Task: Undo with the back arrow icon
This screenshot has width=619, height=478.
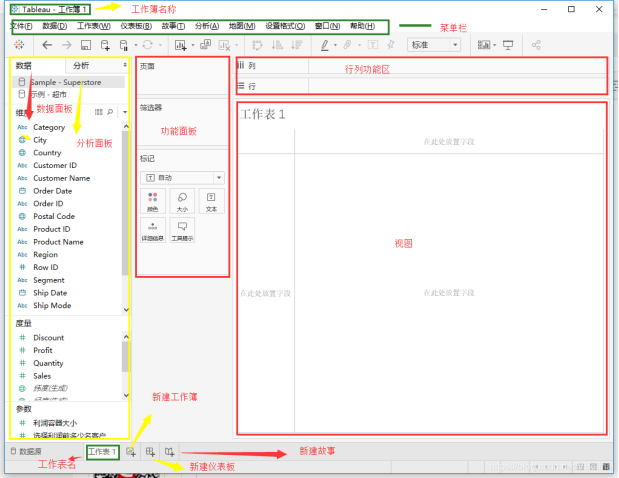Action: 47,45
